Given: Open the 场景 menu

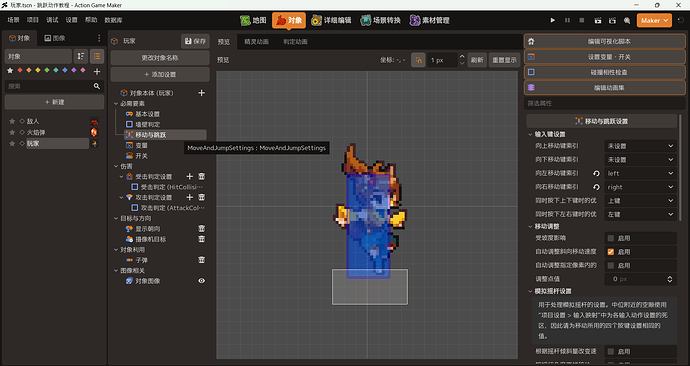Looking at the screenshot, I should tap(13, 20).
